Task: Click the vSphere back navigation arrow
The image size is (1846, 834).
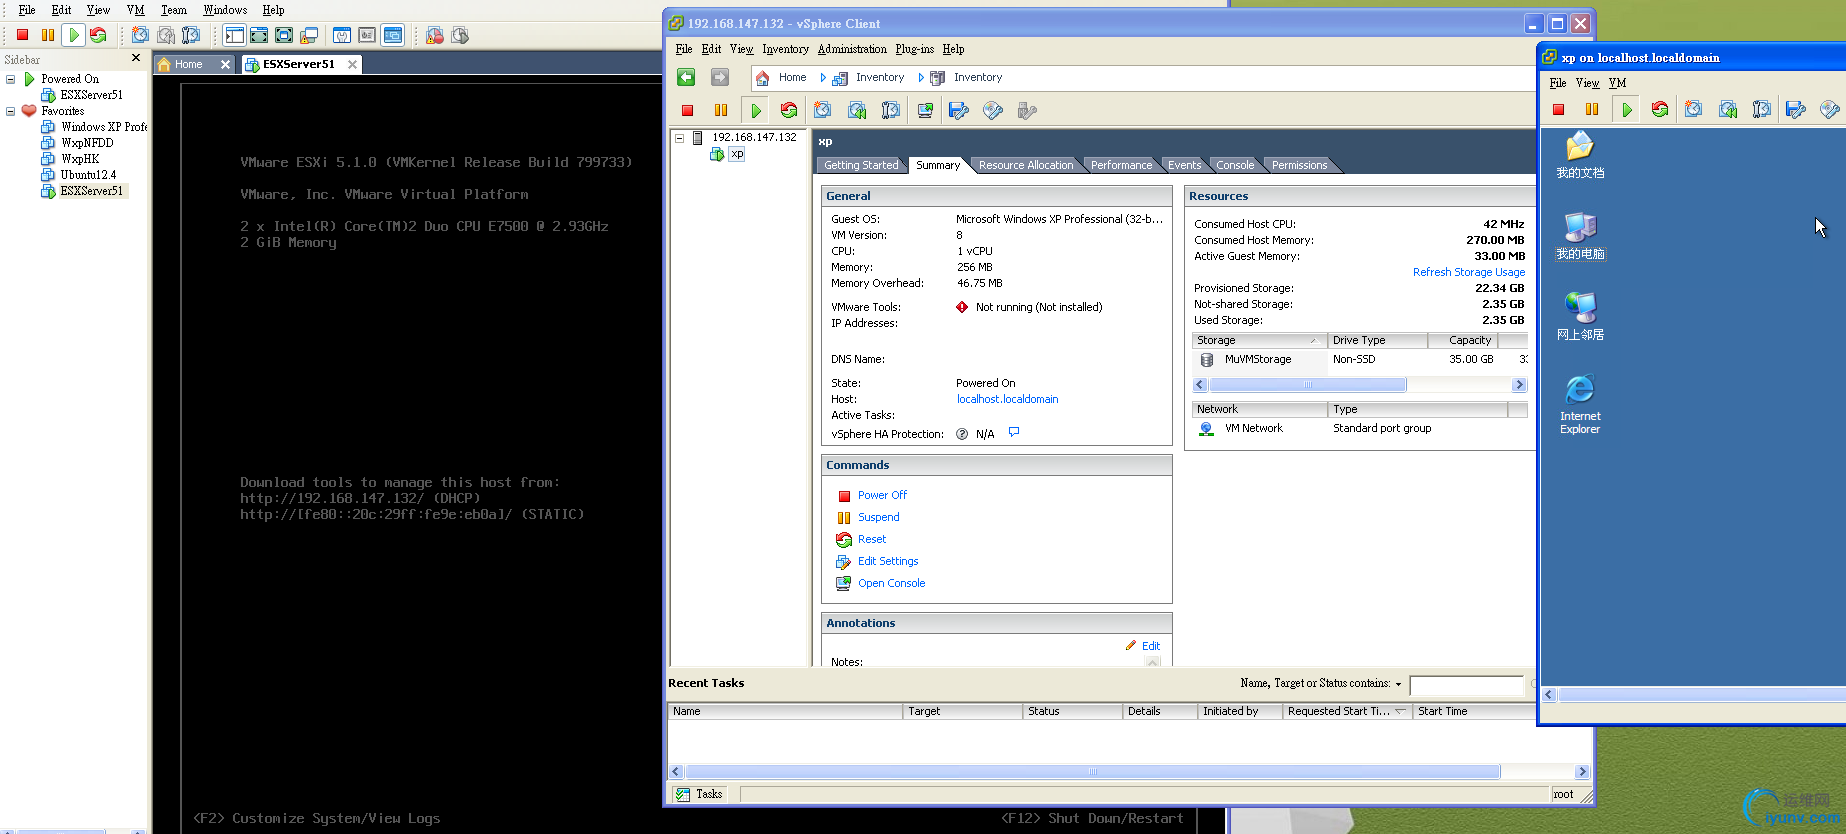Action: pos(686,77)
